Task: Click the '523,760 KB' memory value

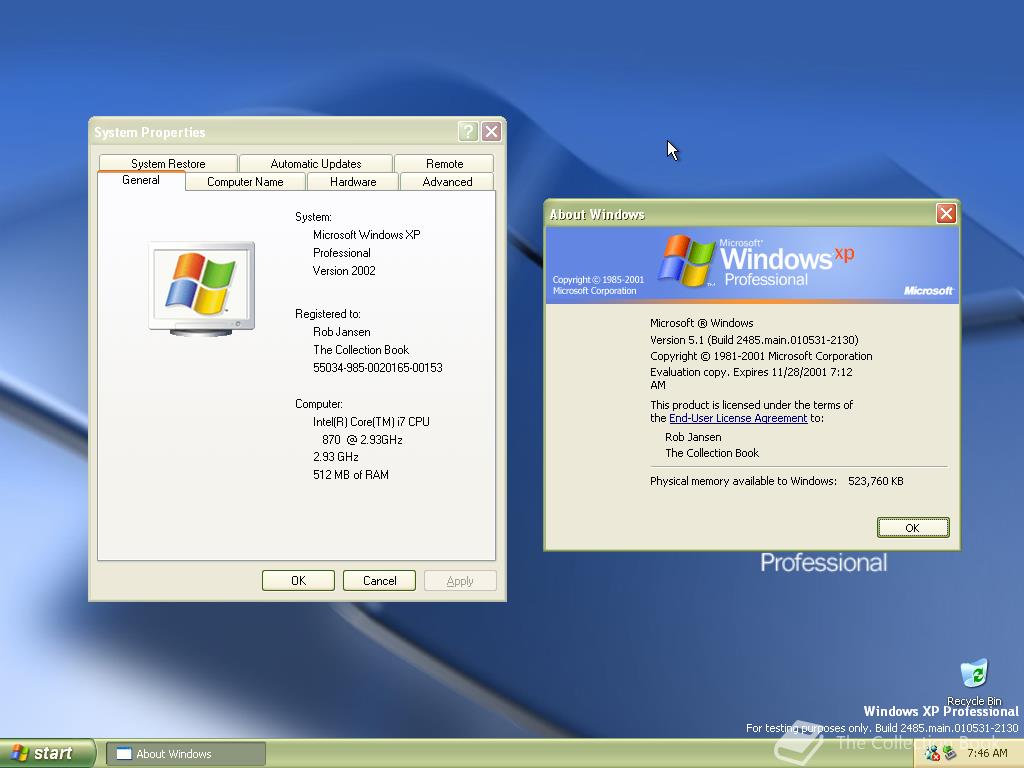Action: coord(876,481)
